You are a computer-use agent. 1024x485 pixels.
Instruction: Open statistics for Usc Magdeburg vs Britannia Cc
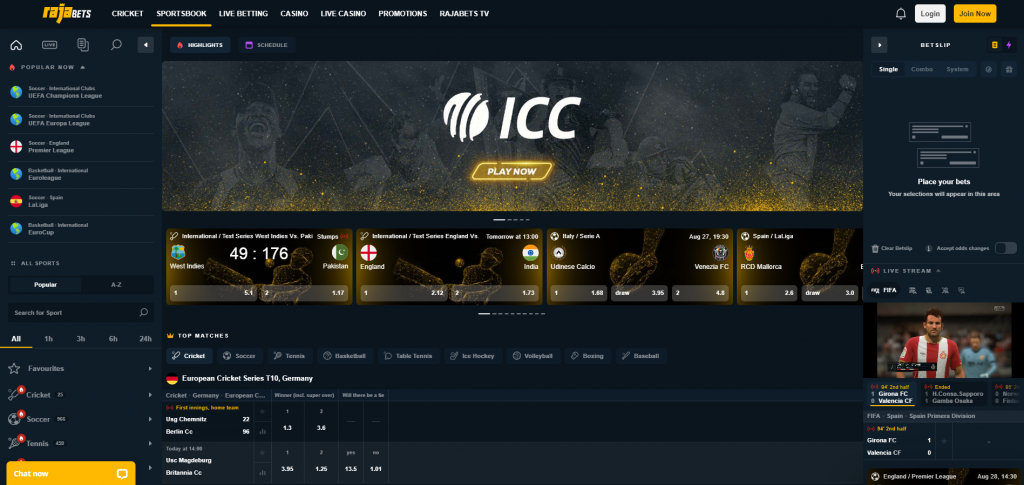pos(262,473)
